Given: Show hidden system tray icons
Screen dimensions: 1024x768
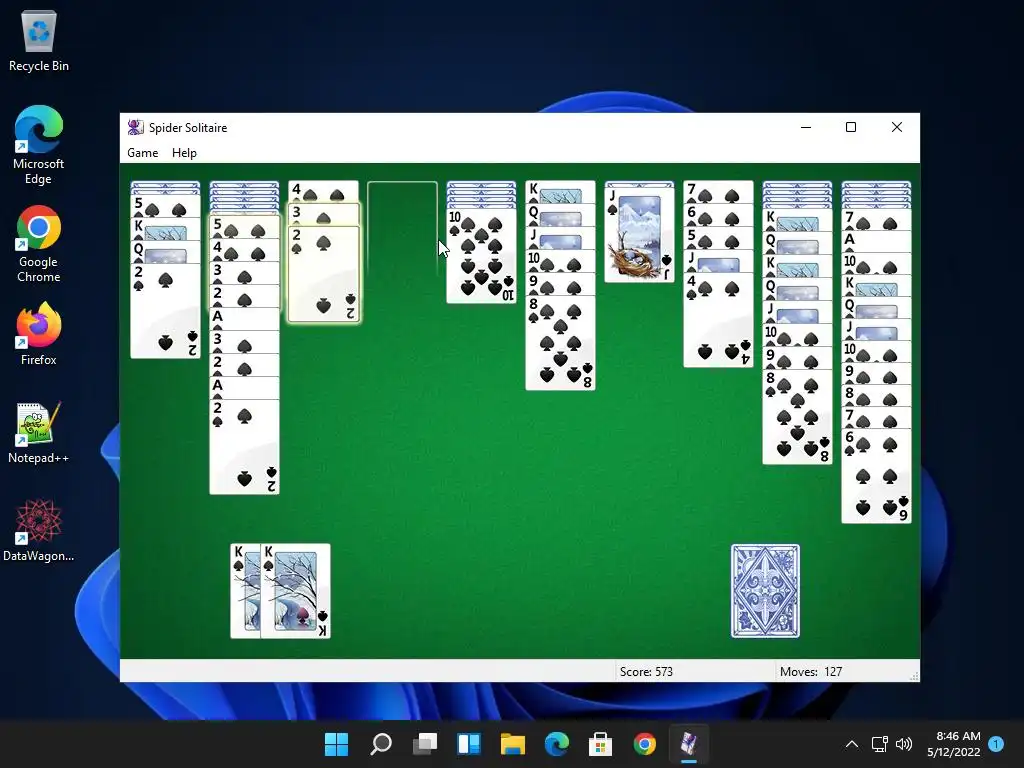Looking at the screenshot, I should point(852,744).
